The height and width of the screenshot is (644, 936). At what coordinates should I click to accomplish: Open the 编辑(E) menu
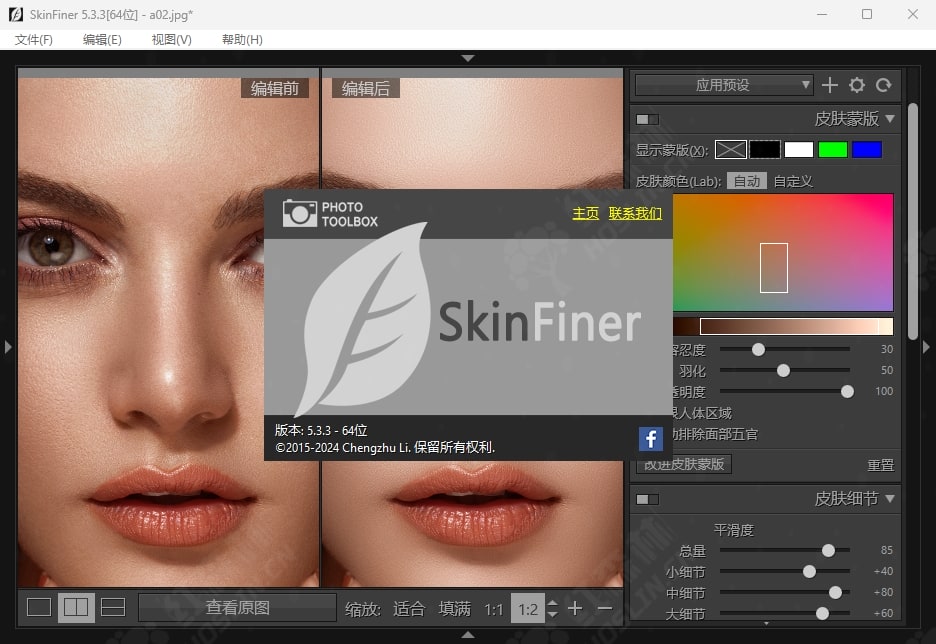point(102,39)
